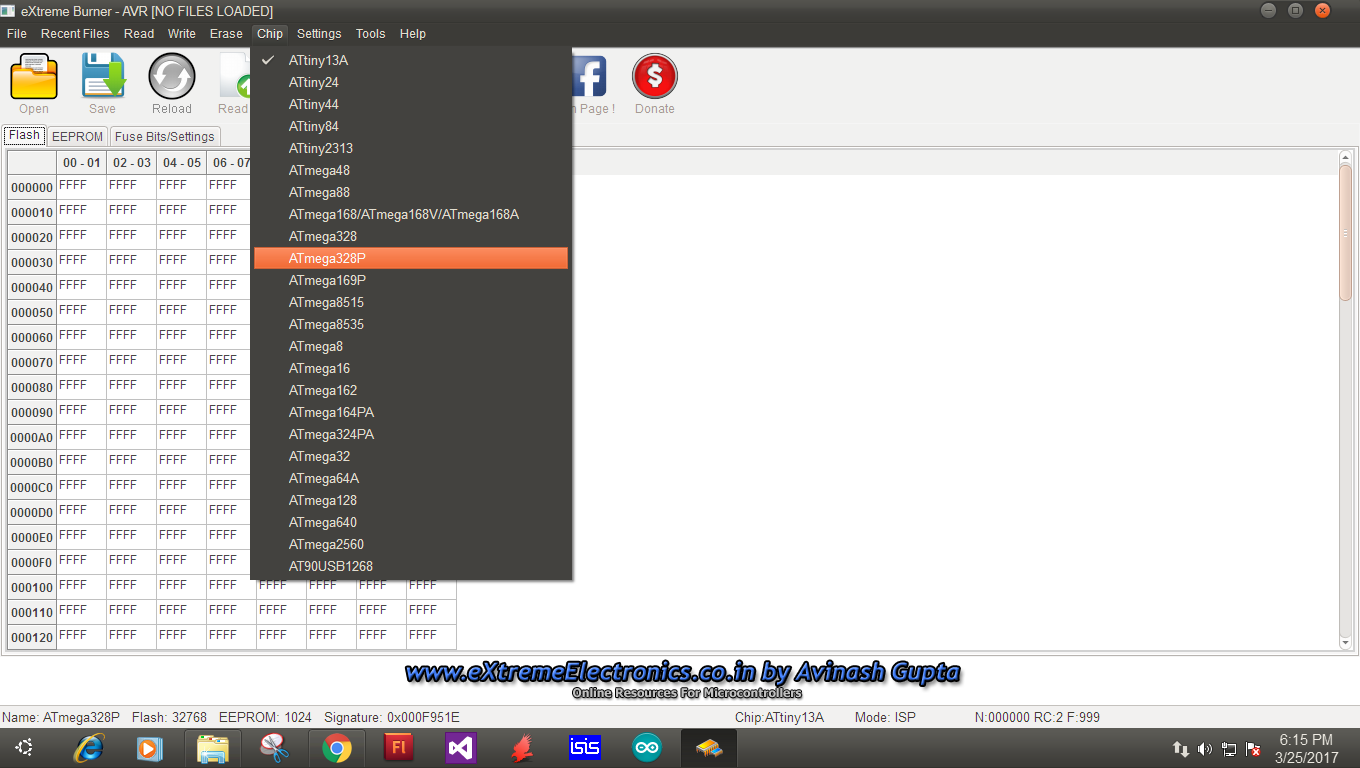Click the vertical scrollbar thumb
Image resolution: width=1360 pixels, height=768 pixels.
pos(1345,233)
